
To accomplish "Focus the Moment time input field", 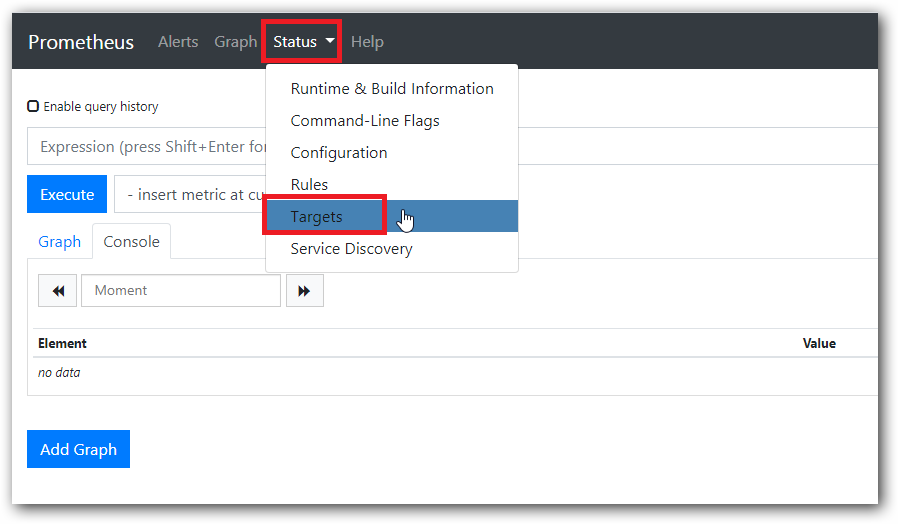I will pos(180,291).
